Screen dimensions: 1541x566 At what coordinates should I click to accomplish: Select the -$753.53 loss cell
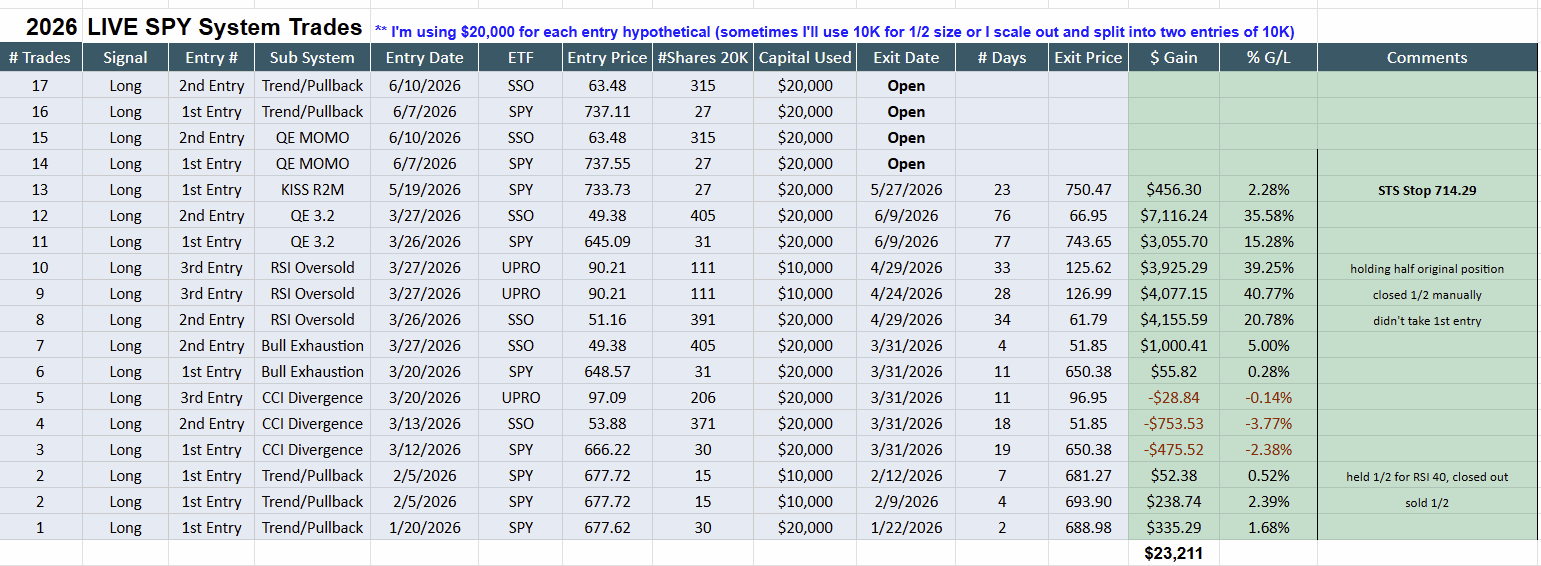(1174, 424)
